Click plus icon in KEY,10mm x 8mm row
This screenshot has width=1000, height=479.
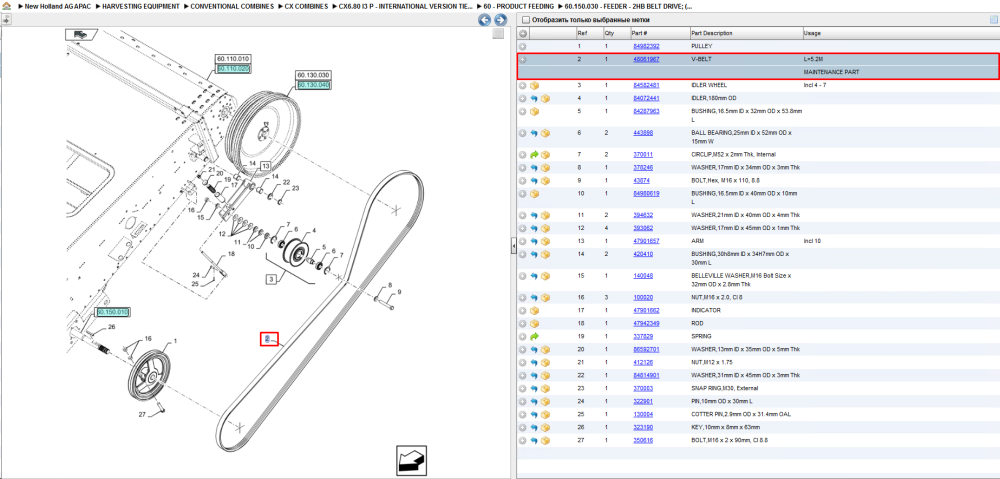[x=522, y=427]
